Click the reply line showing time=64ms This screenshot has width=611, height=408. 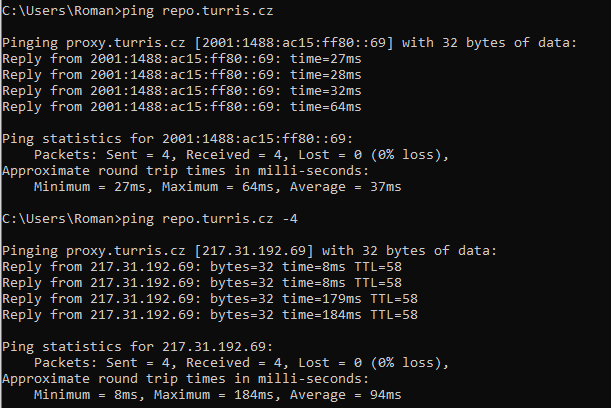pos(182,107)
